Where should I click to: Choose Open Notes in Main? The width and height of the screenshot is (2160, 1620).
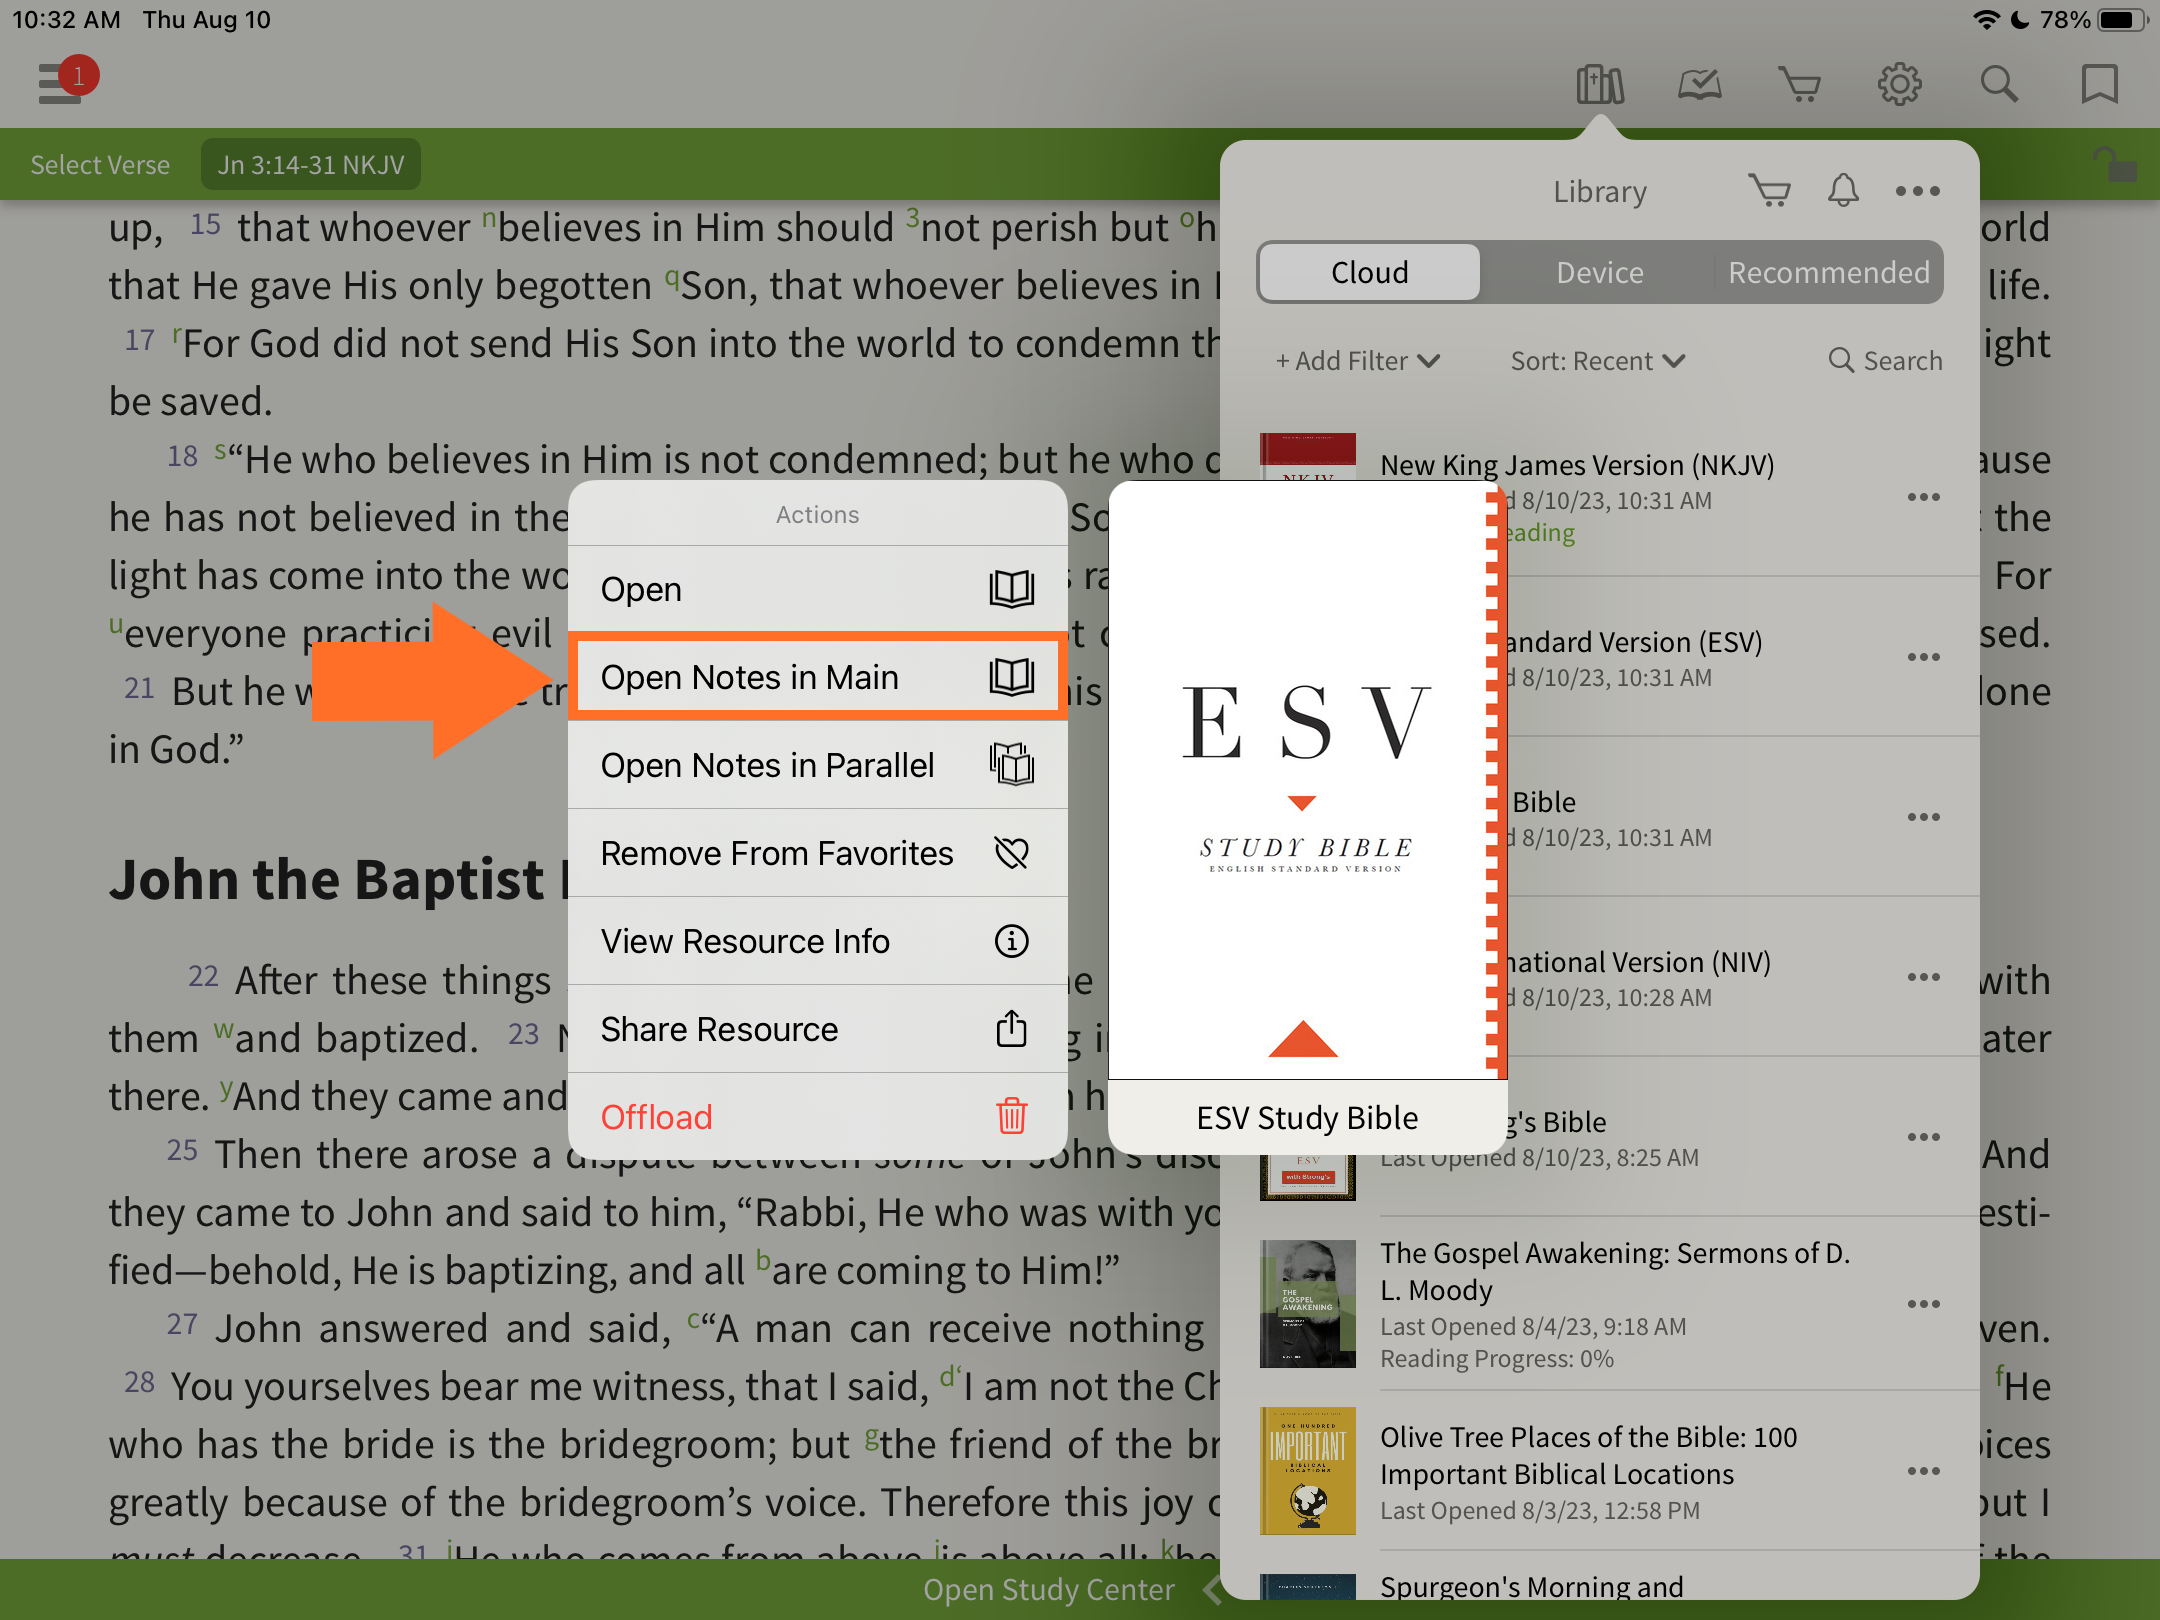[x=818, y=677]
